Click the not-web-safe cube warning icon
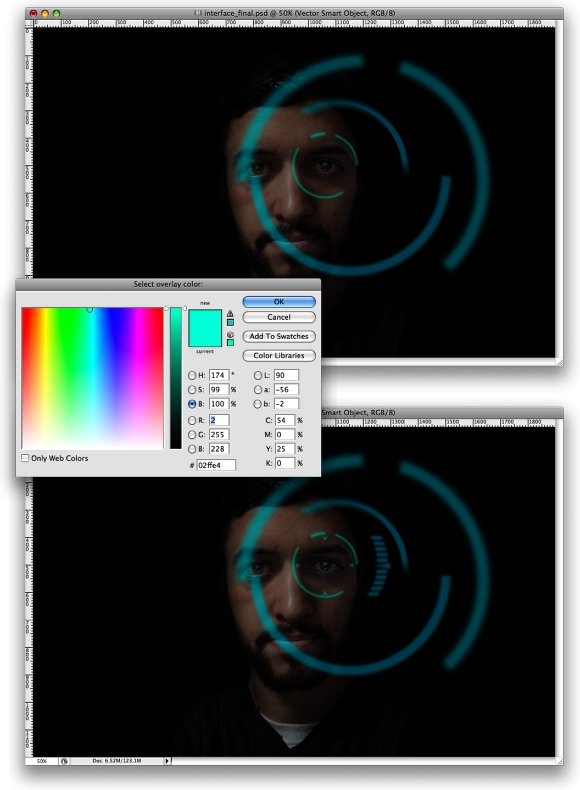This screenshot has width=580, height=790. pos(230,335)
